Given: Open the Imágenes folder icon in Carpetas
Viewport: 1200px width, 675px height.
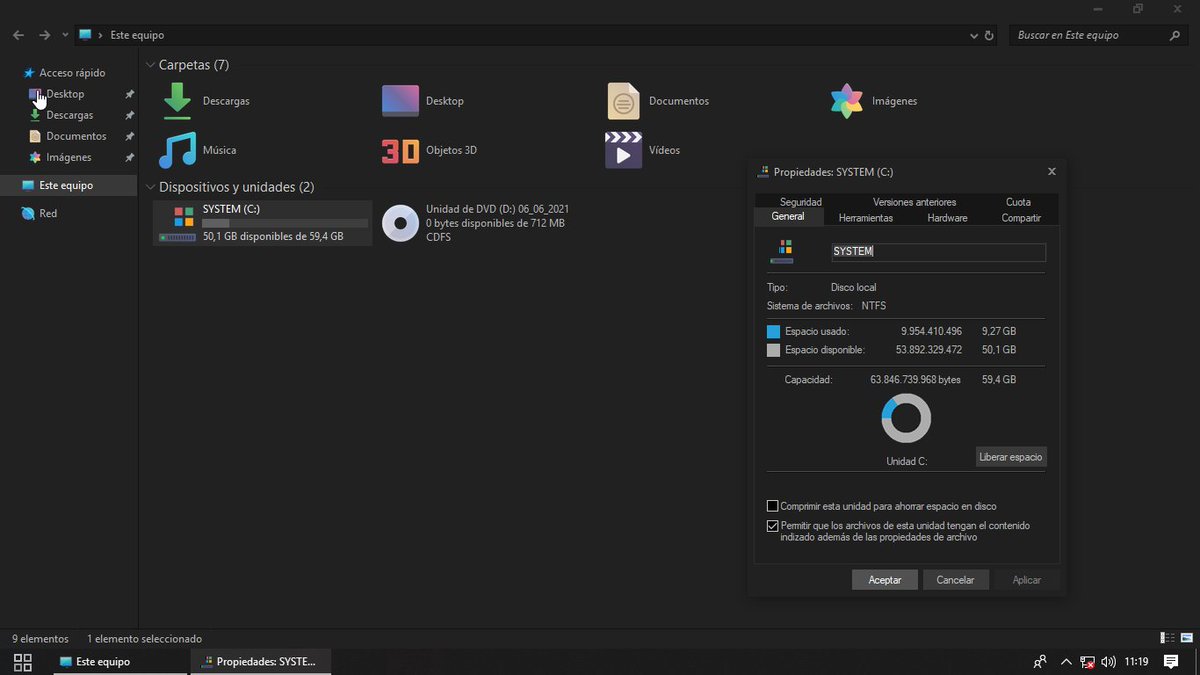Looking at the screenshot, I should click(x=847, y=101).
